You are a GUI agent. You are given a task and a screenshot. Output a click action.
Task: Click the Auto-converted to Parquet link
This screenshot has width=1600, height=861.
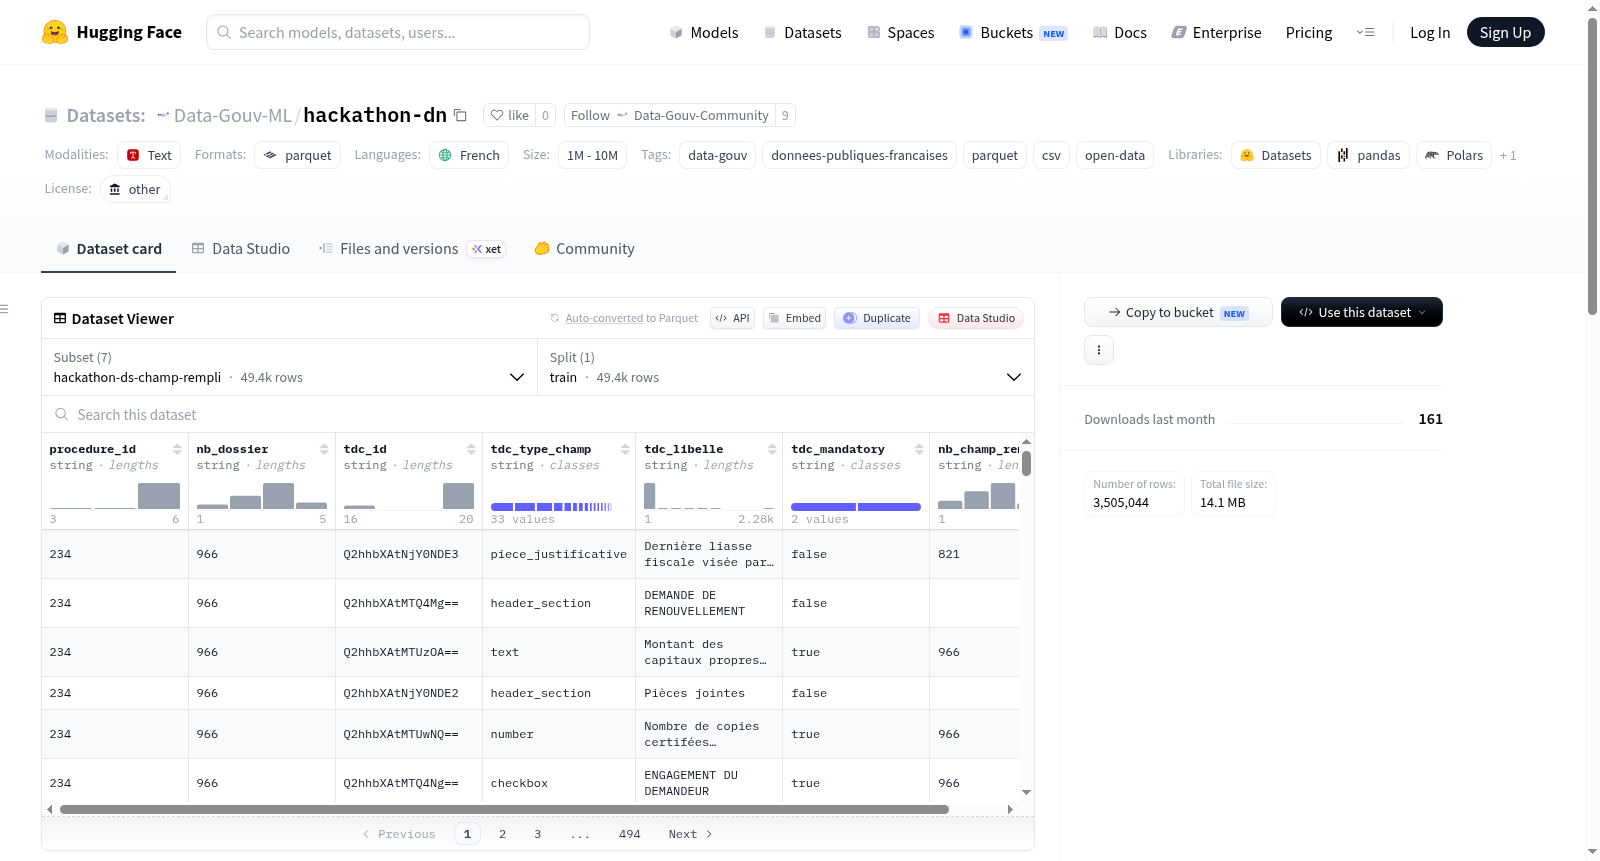point(631,318)
